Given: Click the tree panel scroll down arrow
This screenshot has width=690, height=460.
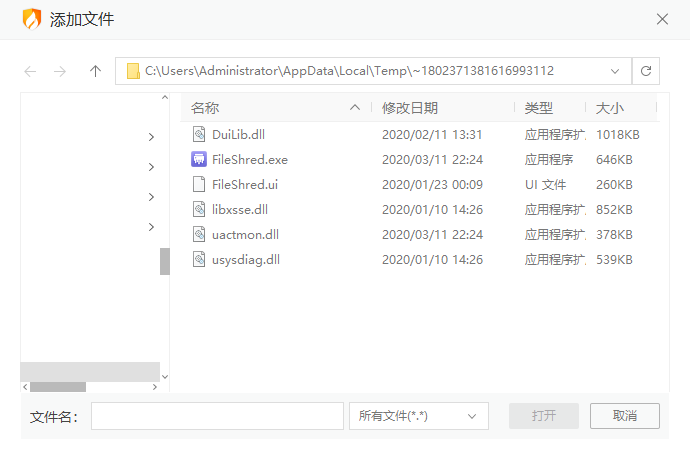Looking at the screenshot, I should (x=165, y=377).
